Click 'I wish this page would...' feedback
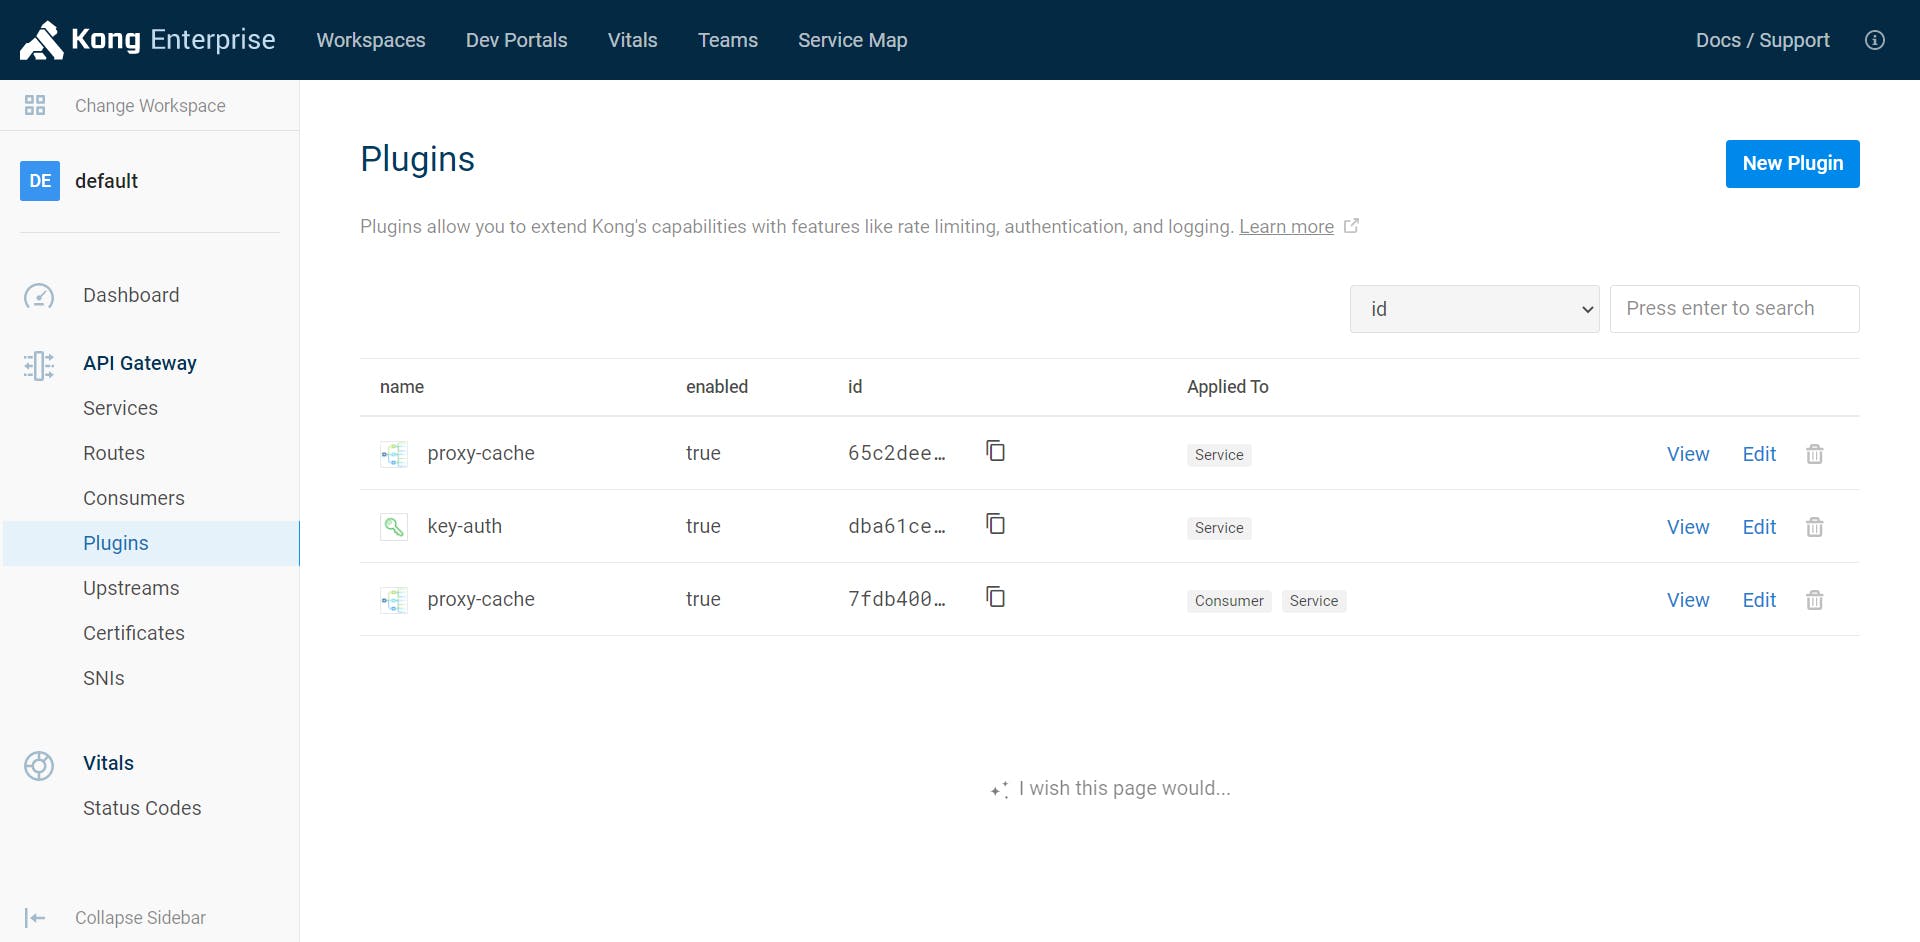Screen dimensions: 1920x942 click(1124, 789)
